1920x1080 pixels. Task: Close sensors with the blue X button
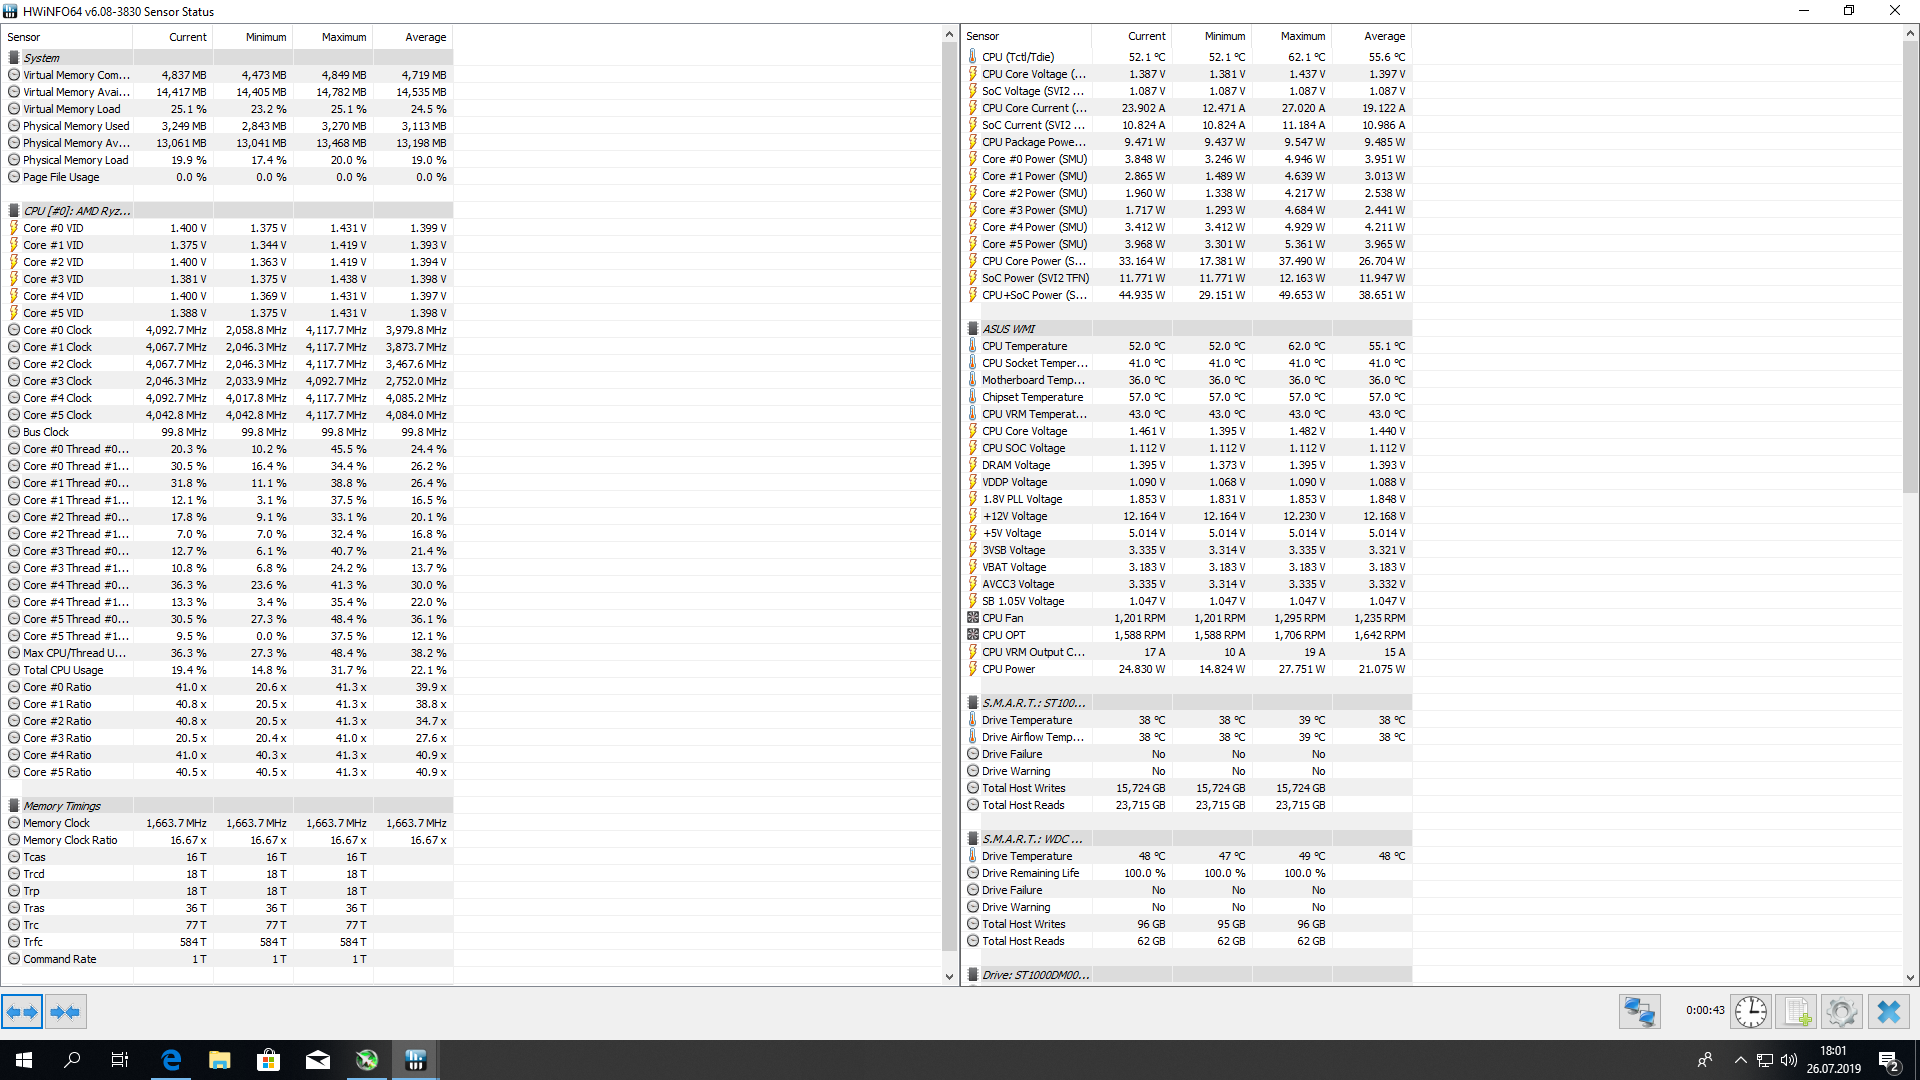[x=1888, y=1012]
